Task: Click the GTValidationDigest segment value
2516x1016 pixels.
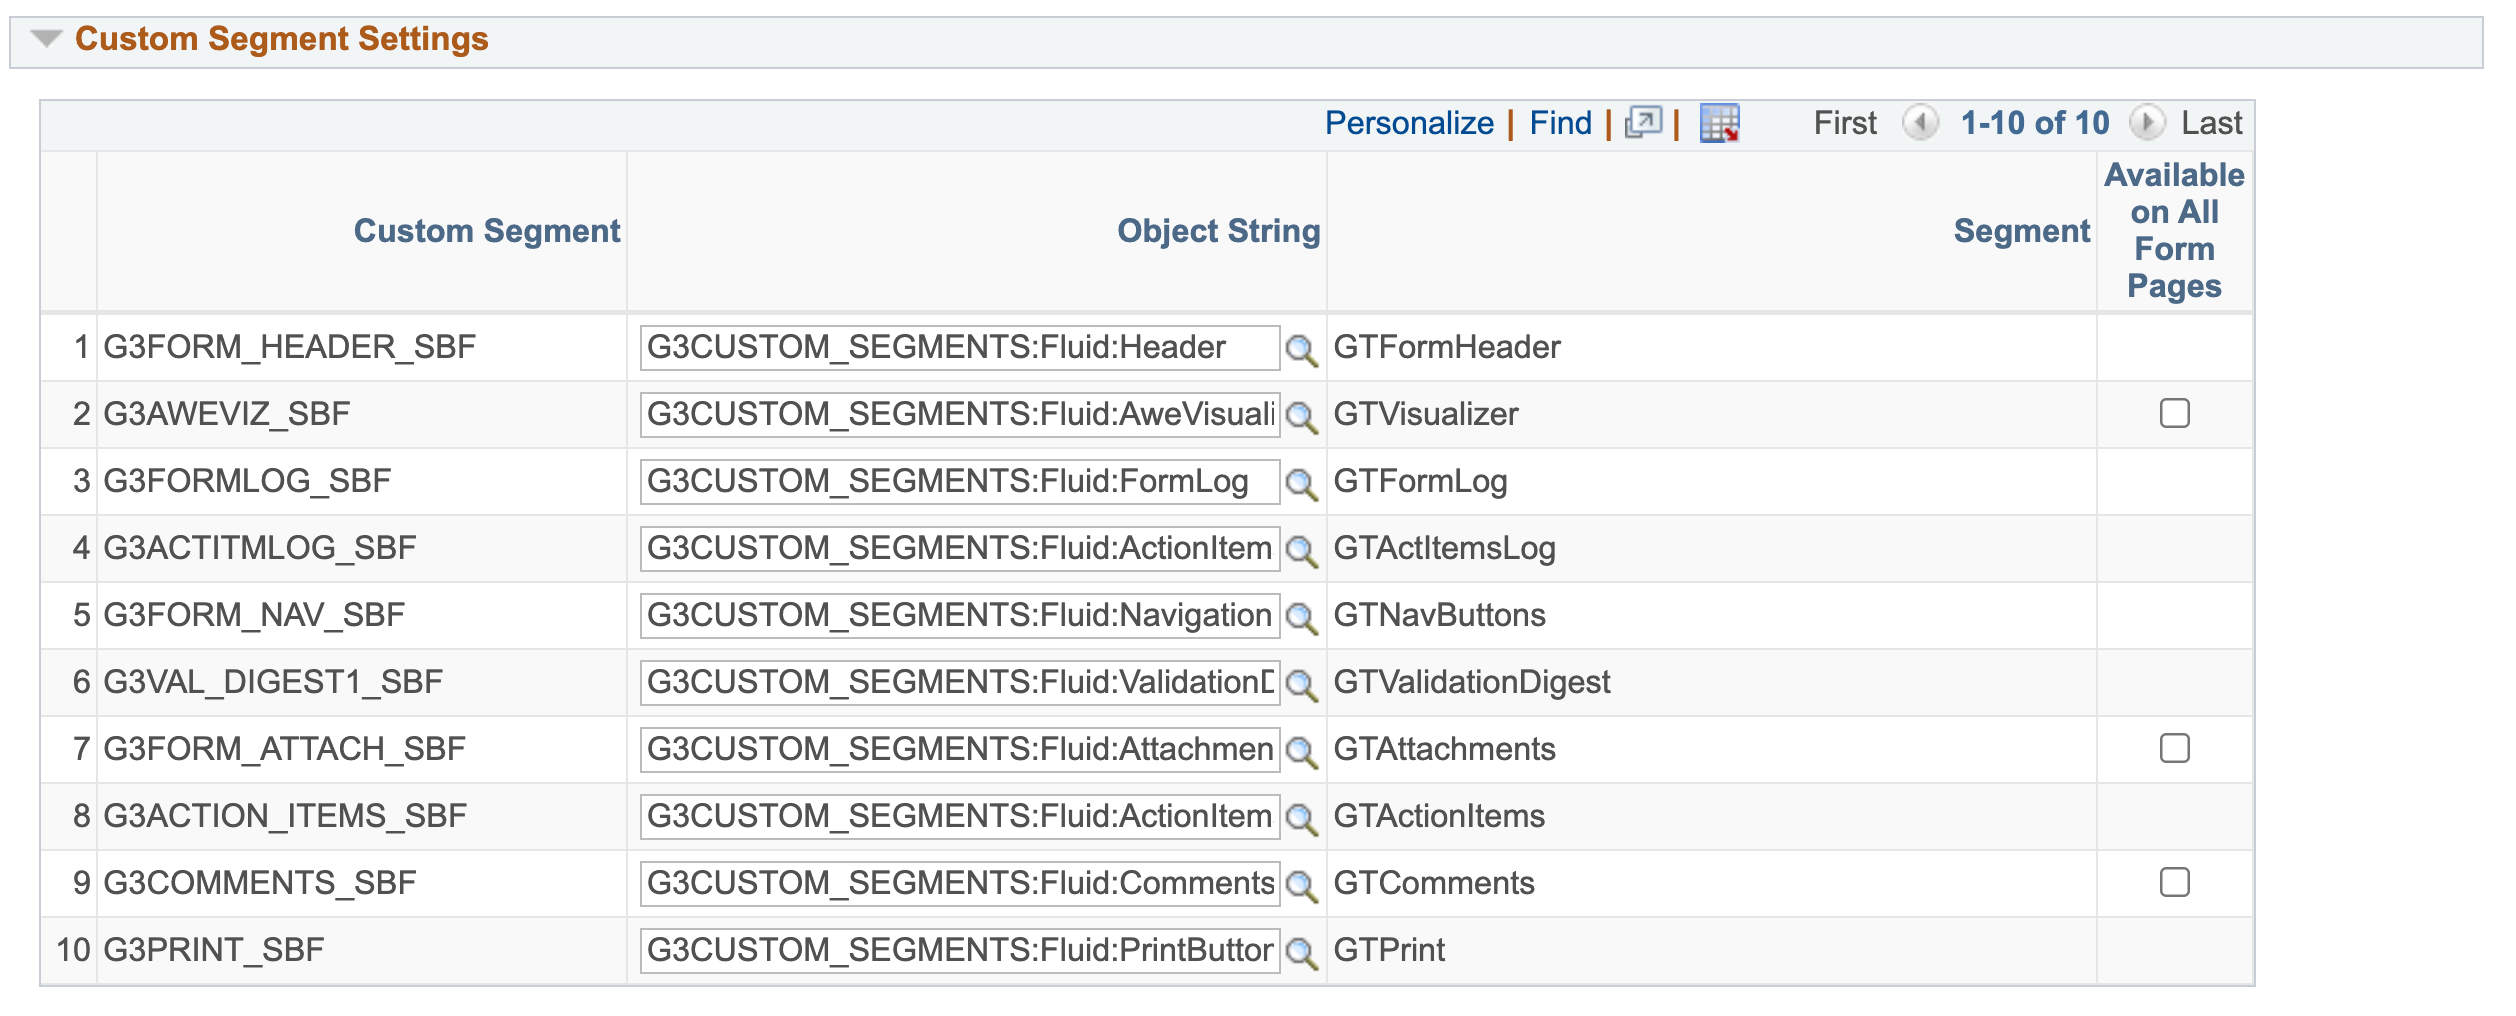Action: pos(1472,683)
